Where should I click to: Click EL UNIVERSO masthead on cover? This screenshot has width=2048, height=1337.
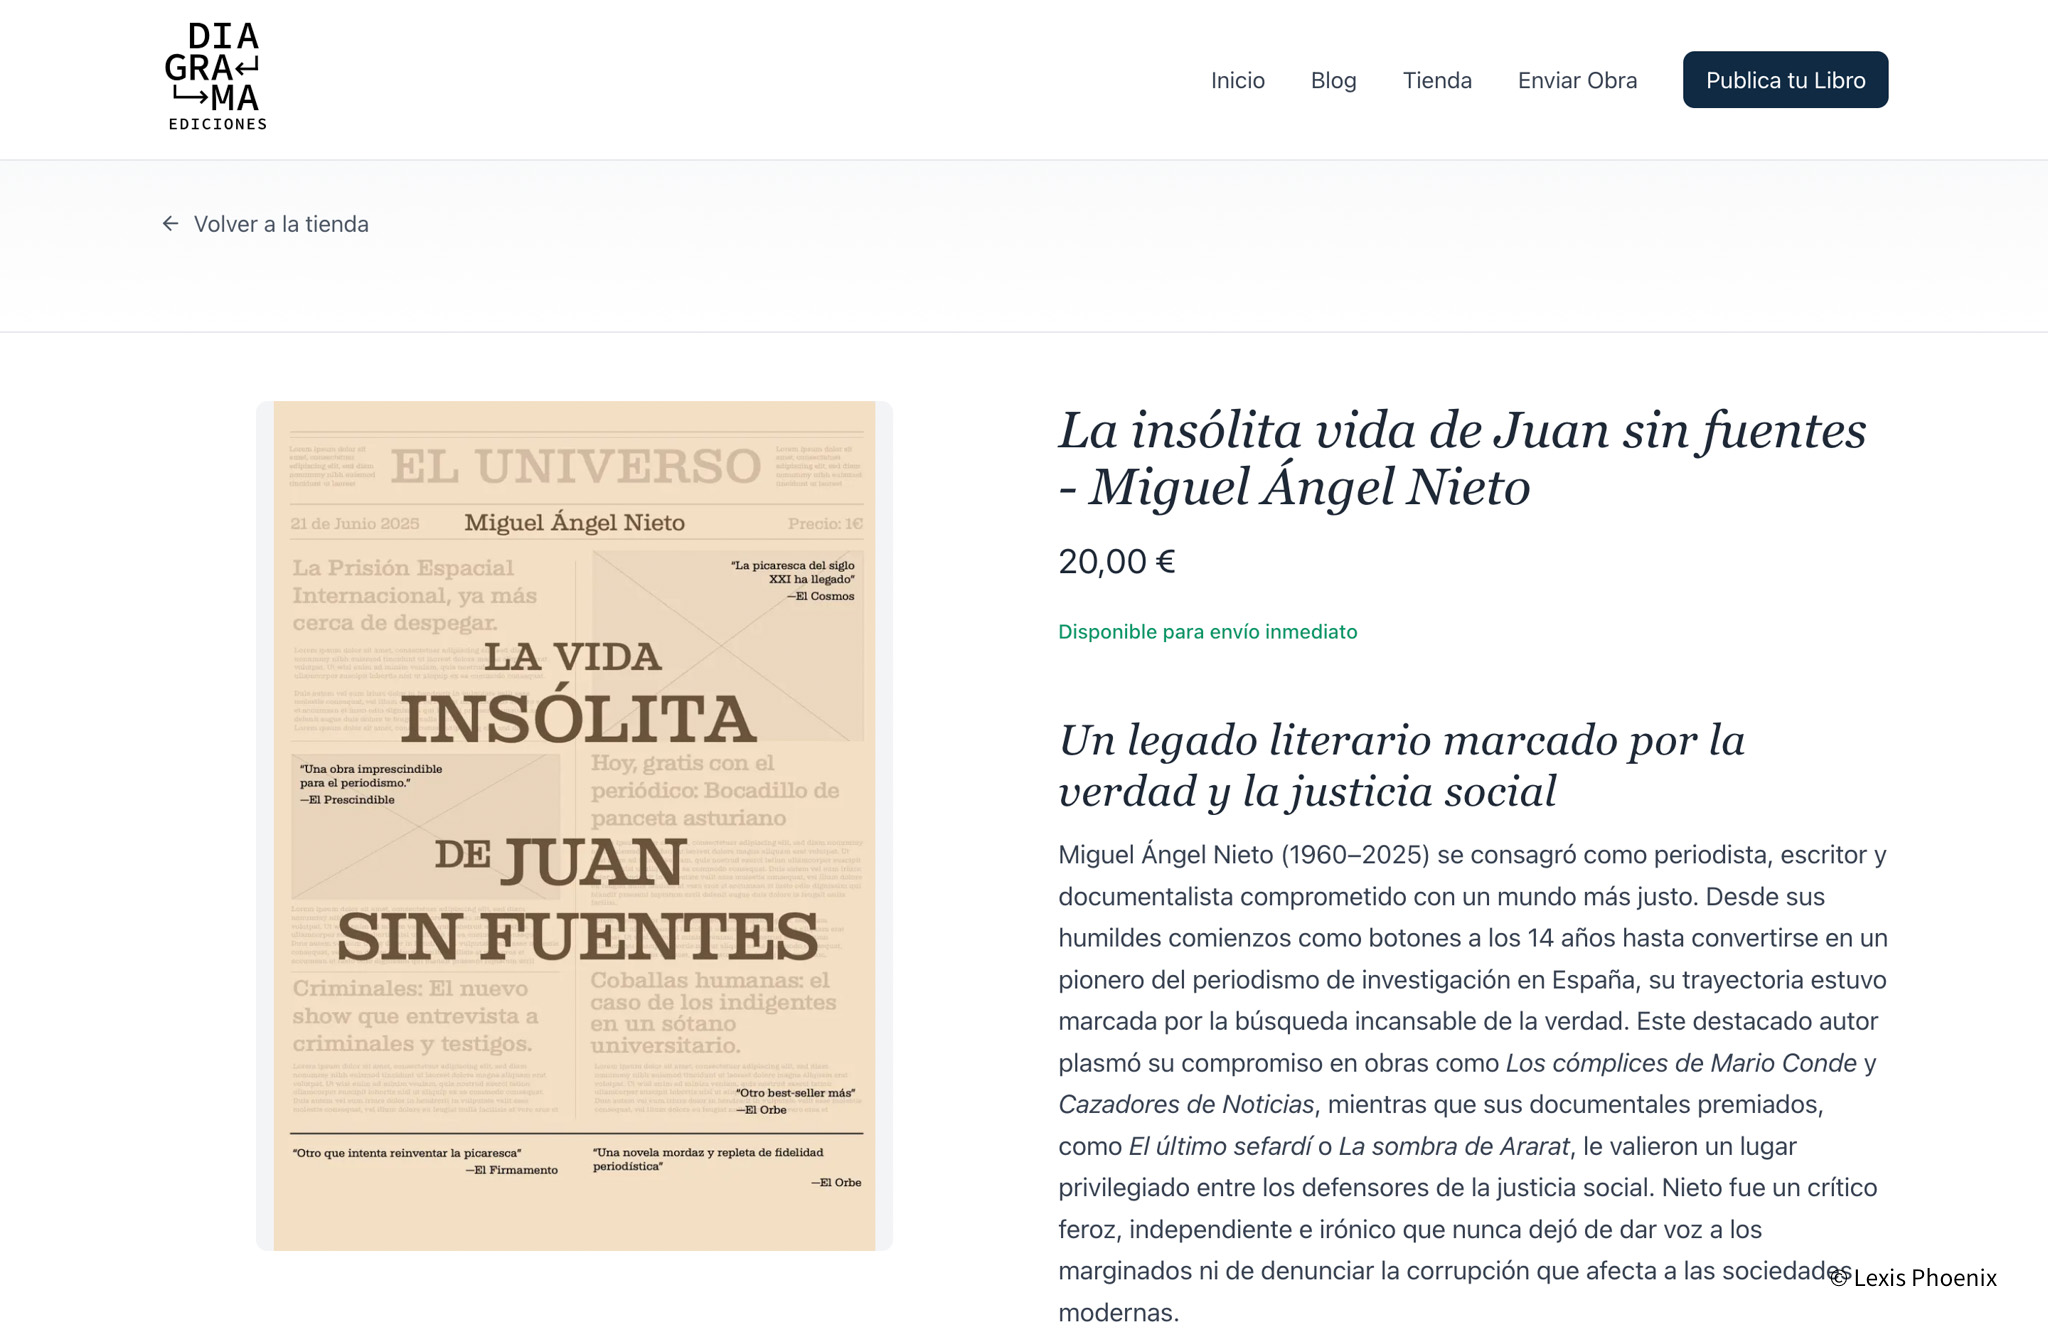pos(575,467)
